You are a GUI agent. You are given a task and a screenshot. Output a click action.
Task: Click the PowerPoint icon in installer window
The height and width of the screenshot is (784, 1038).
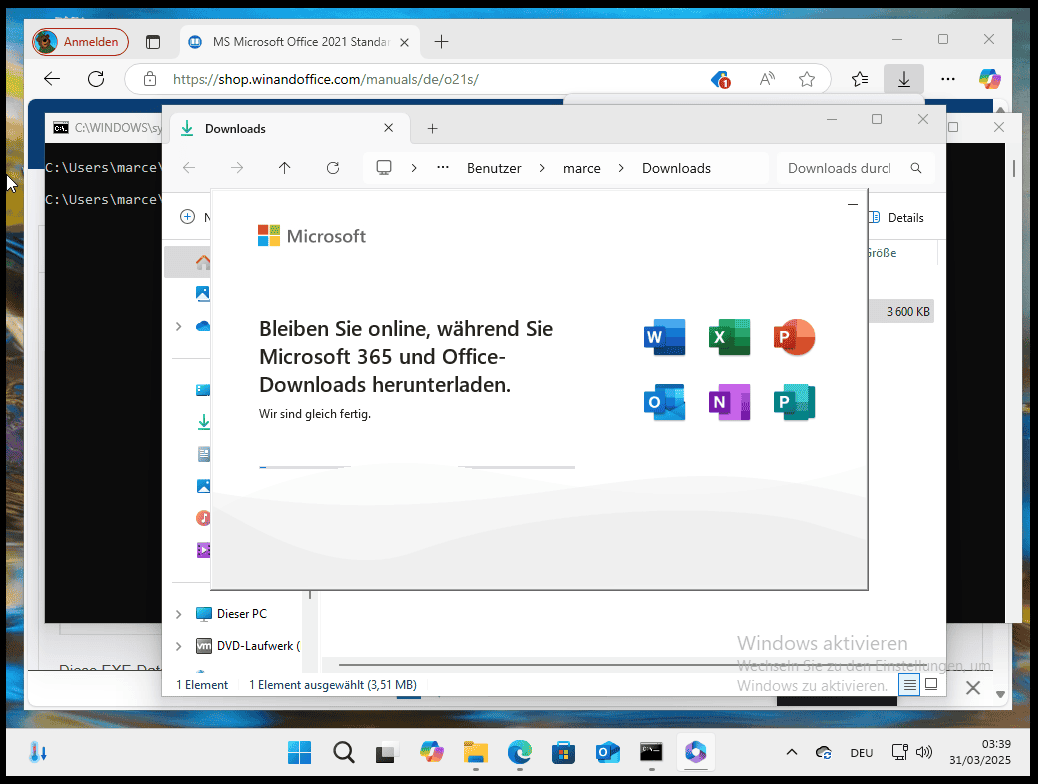[794, 338]
